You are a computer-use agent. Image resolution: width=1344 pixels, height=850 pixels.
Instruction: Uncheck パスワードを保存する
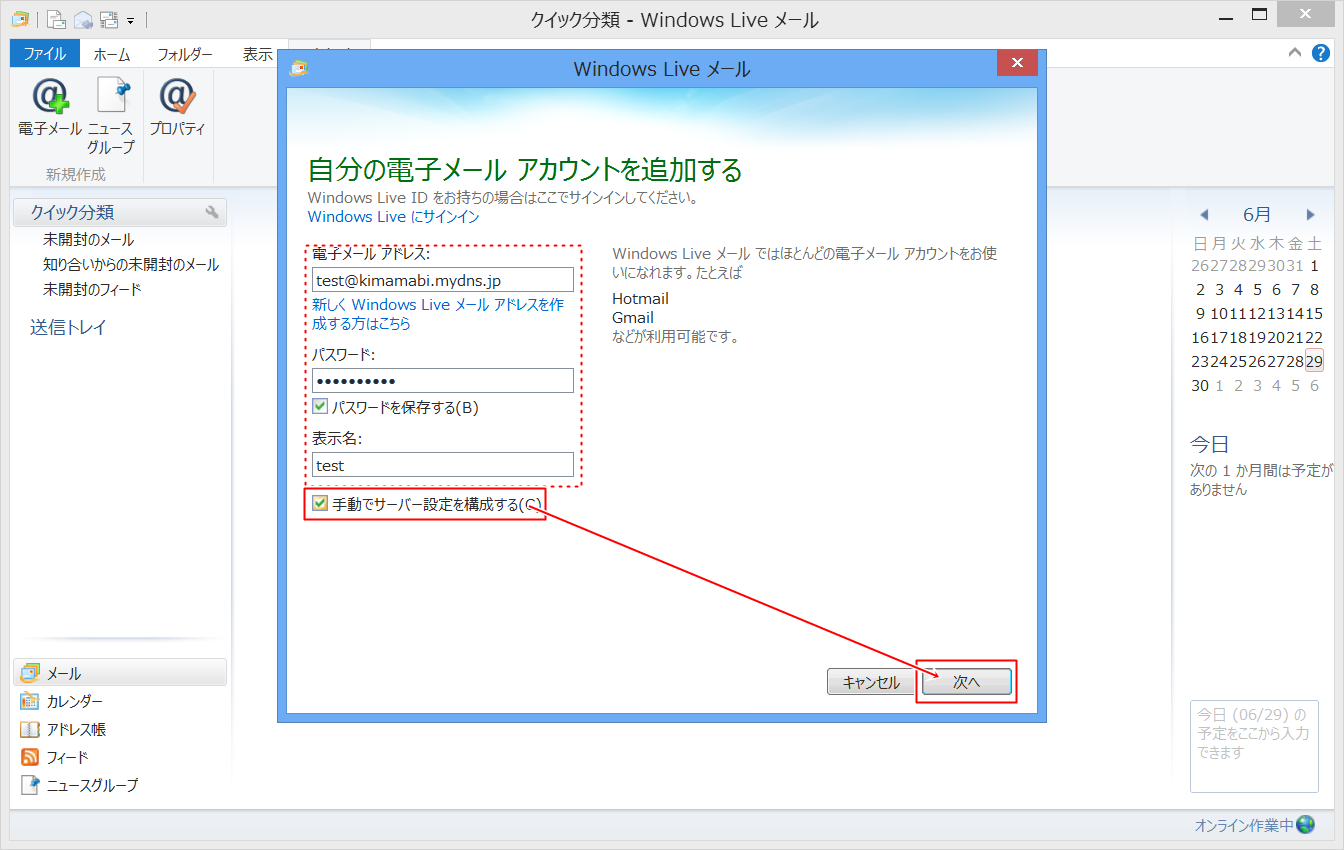click(320, 405)
